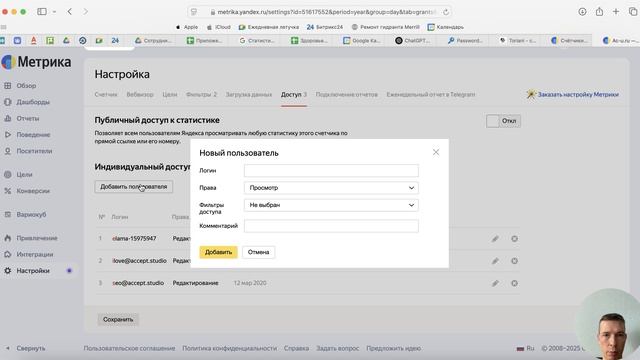Image resolution: width=640 pixels, height=360 pixels.
Task: Switch to the Фильтры tab
Action: click(x=201, y=94)
